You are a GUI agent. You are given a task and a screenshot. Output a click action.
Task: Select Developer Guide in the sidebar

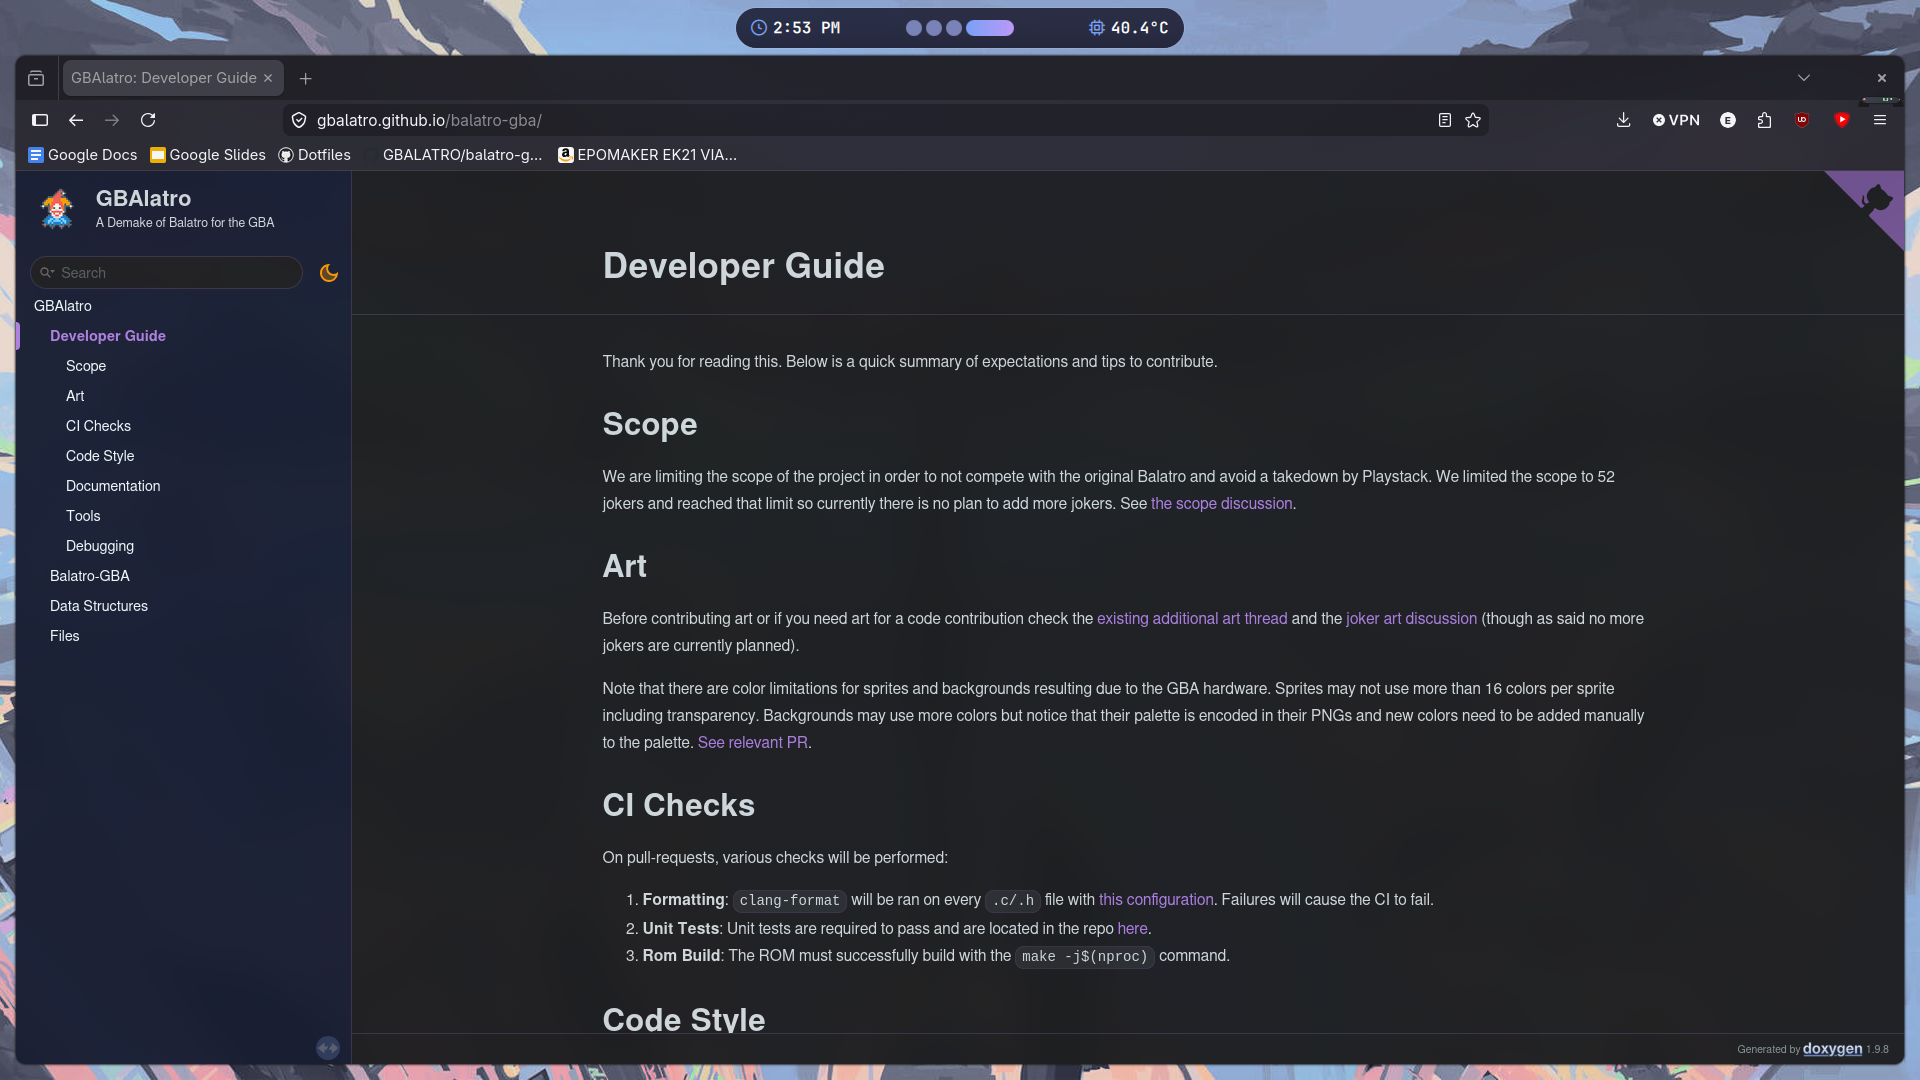(x=108, y=336)
